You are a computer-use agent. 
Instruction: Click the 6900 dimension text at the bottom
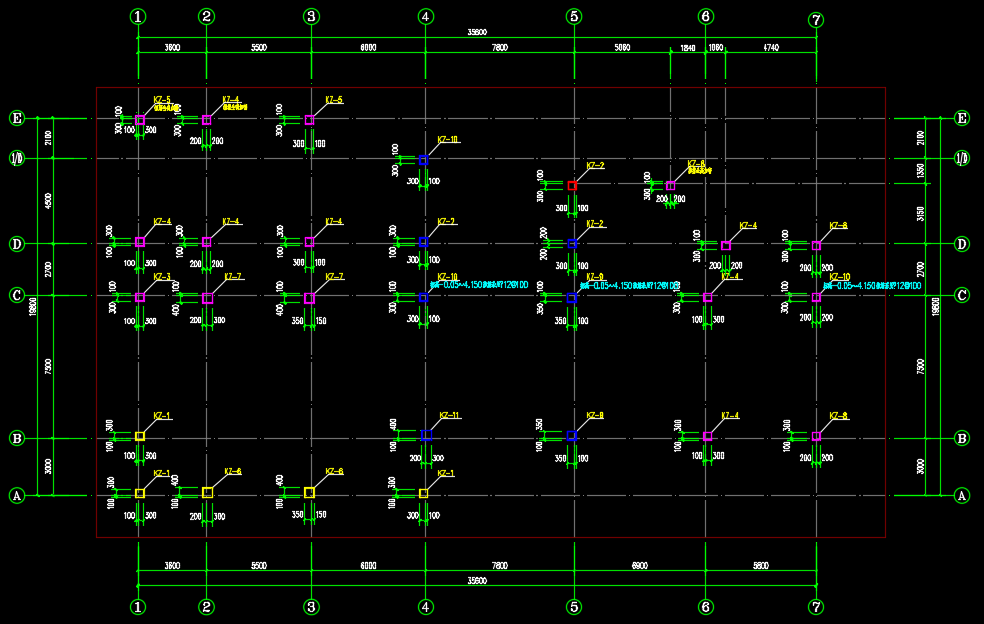640,566
